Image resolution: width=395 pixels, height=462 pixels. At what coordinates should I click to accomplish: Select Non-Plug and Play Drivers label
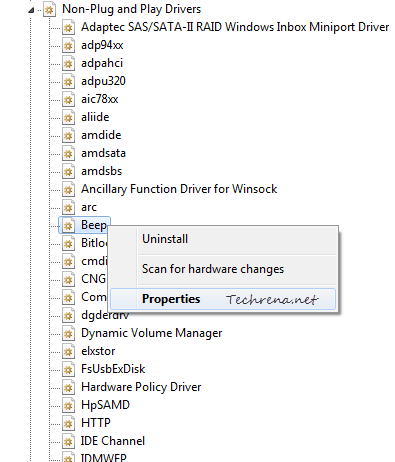click(132, 9)
